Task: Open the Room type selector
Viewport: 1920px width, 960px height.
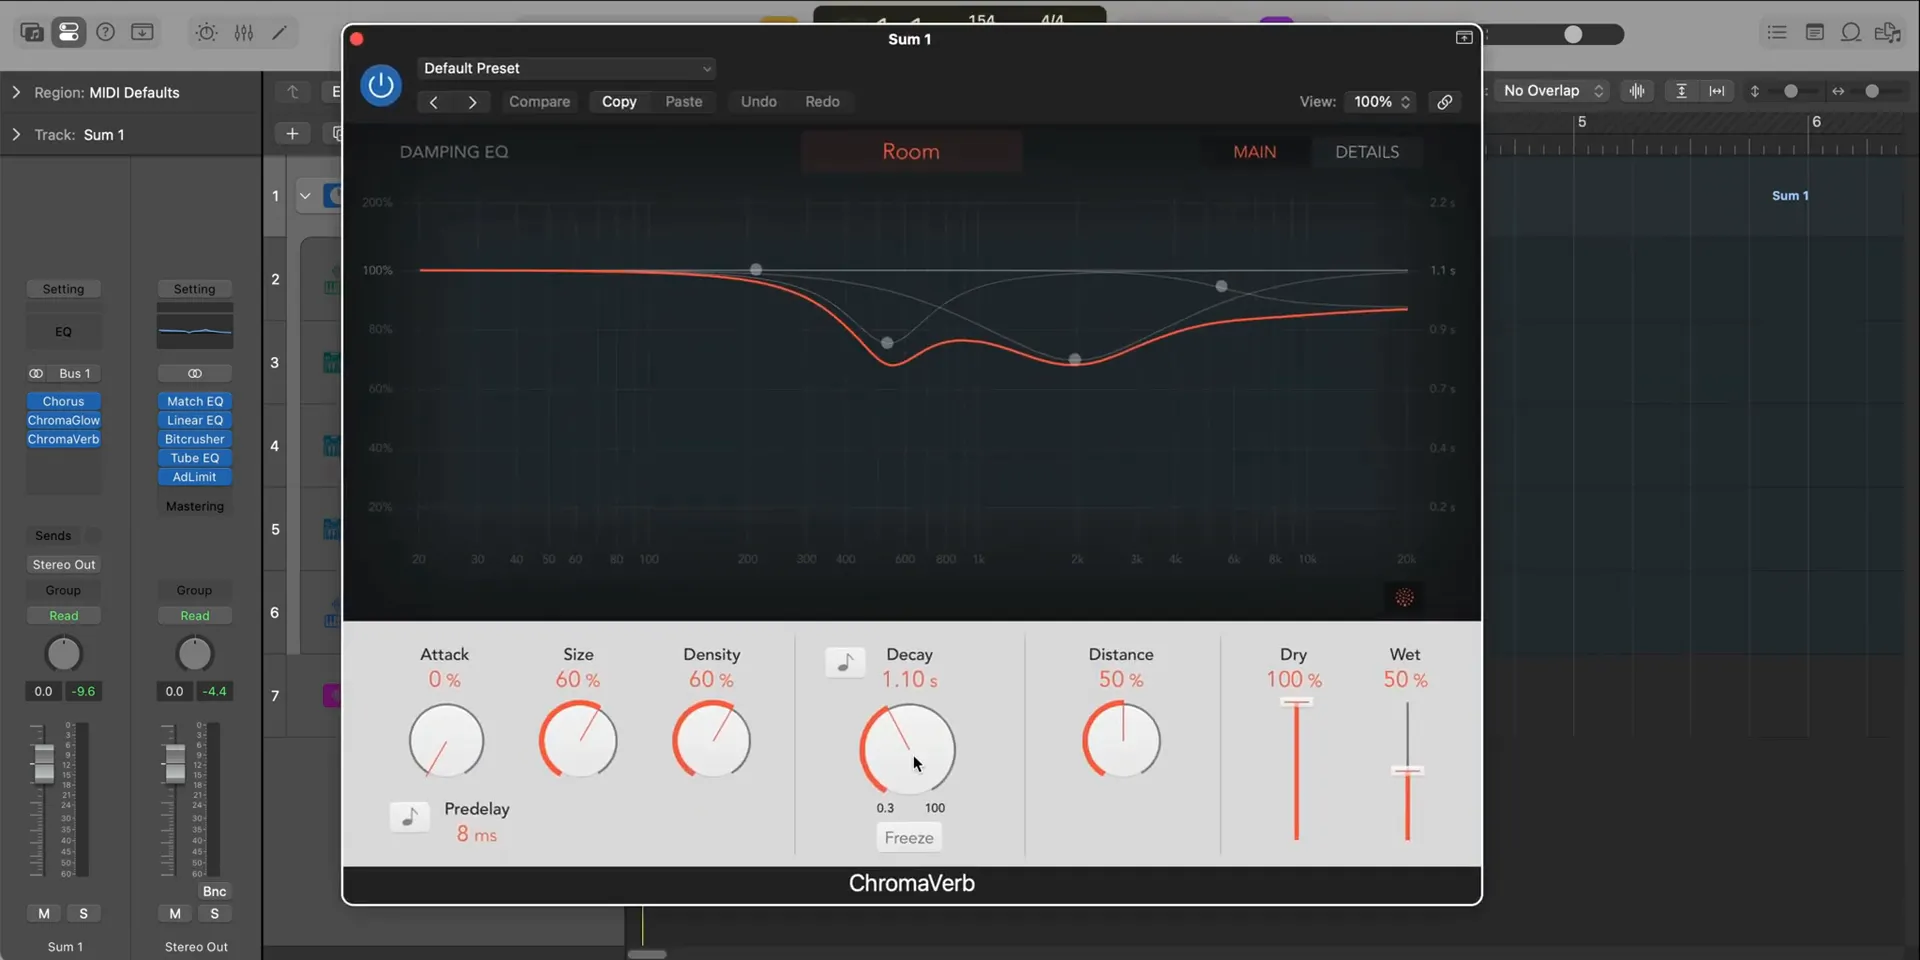Action: tap(911, 152)
